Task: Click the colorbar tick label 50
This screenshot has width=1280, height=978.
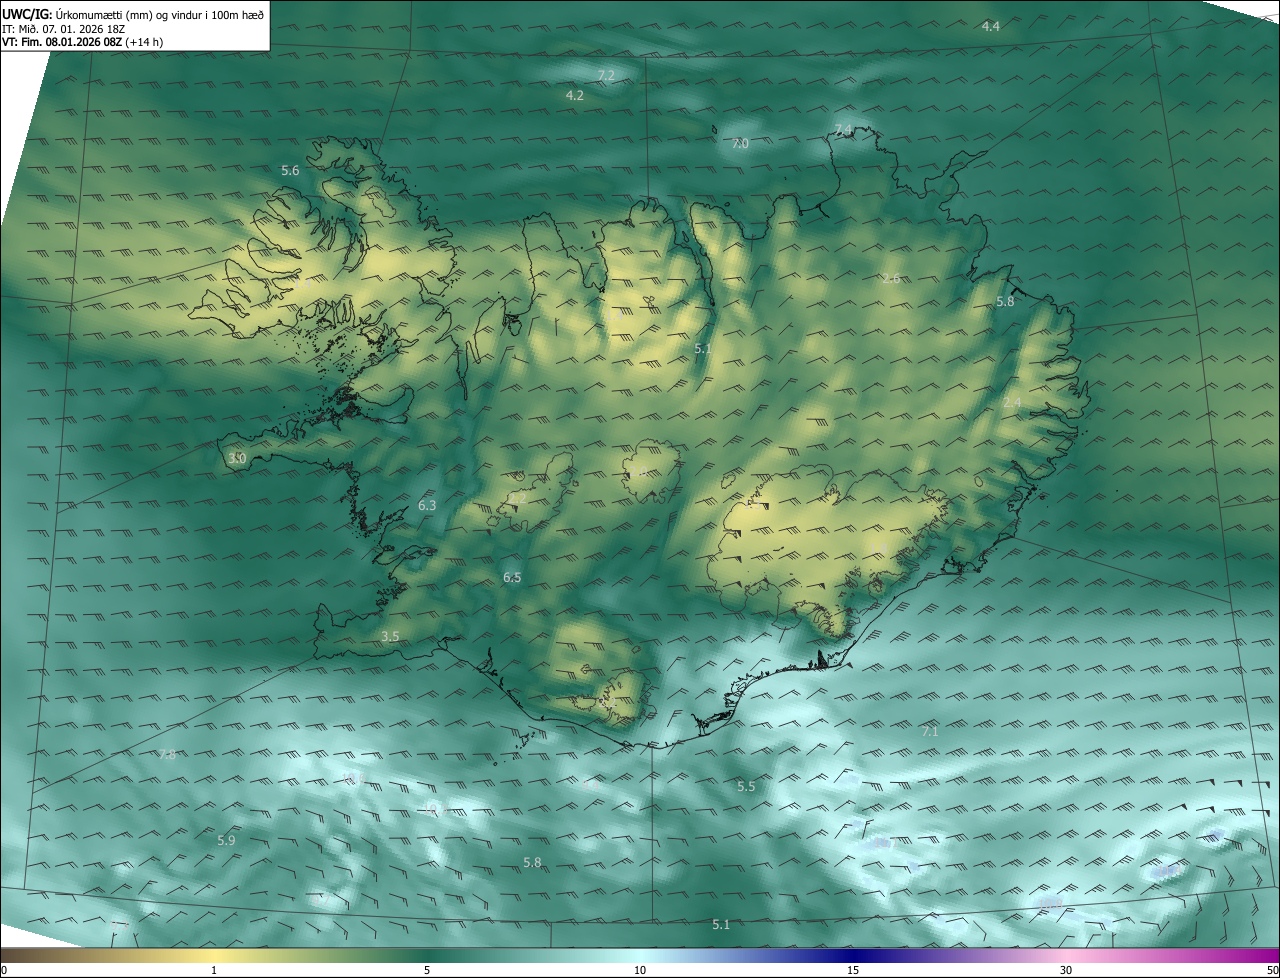Action: [x=1272, y=970]
